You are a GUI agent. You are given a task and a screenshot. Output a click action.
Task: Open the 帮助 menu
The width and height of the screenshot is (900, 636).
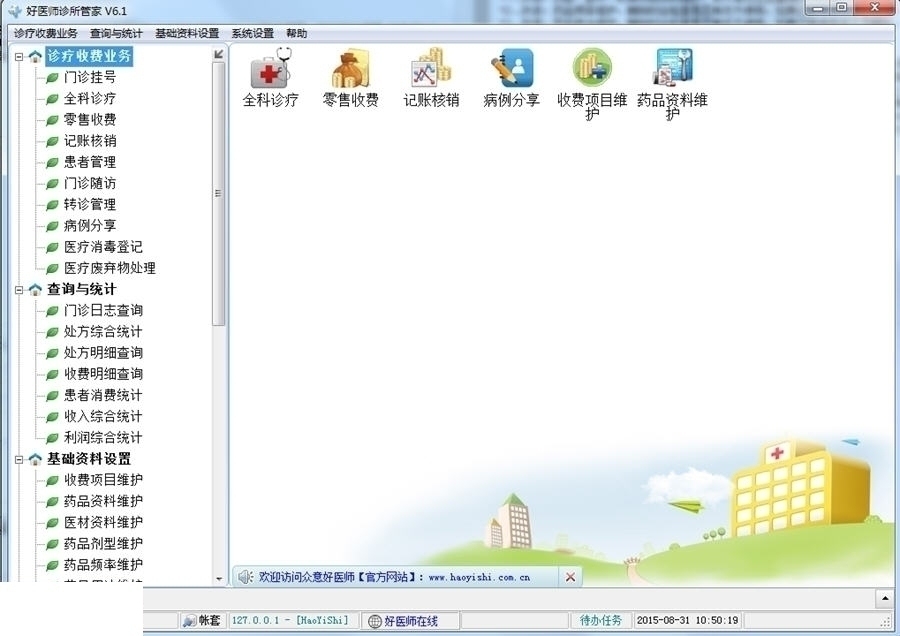pos(295,33)
